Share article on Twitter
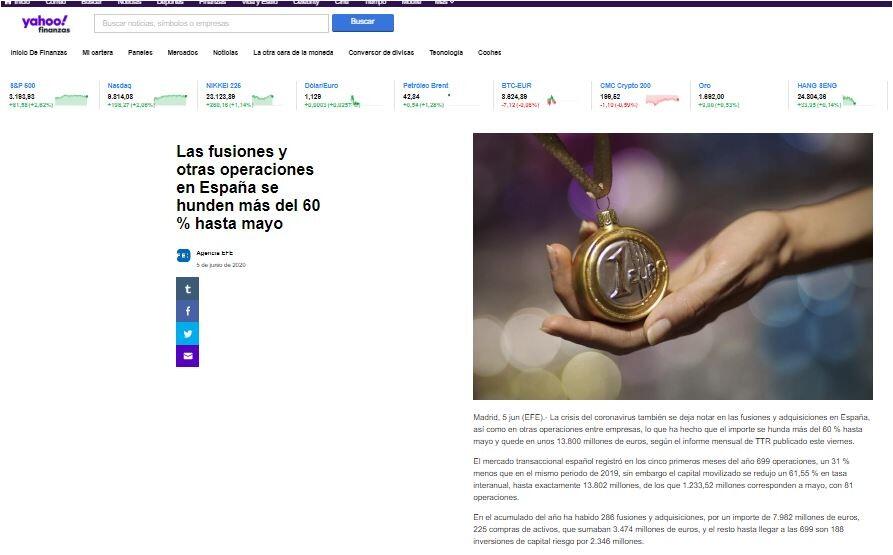The image size is (893, 555). [187, 334]
